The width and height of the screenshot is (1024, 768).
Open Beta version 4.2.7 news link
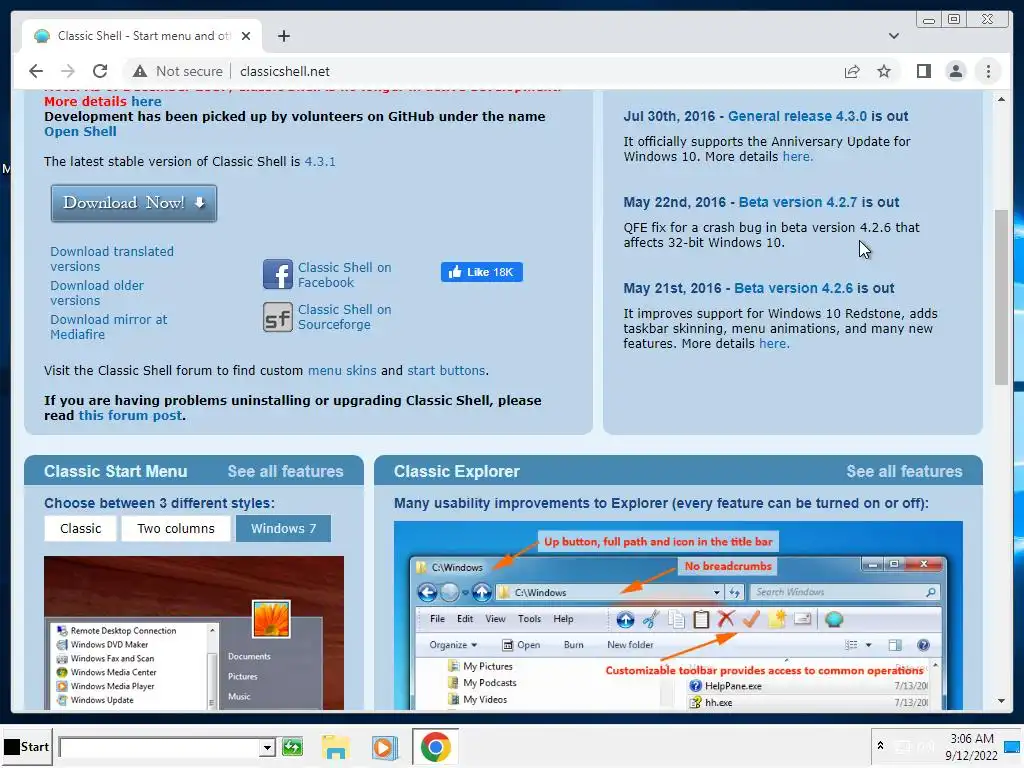pyautogui.click(x=798, y=202)
